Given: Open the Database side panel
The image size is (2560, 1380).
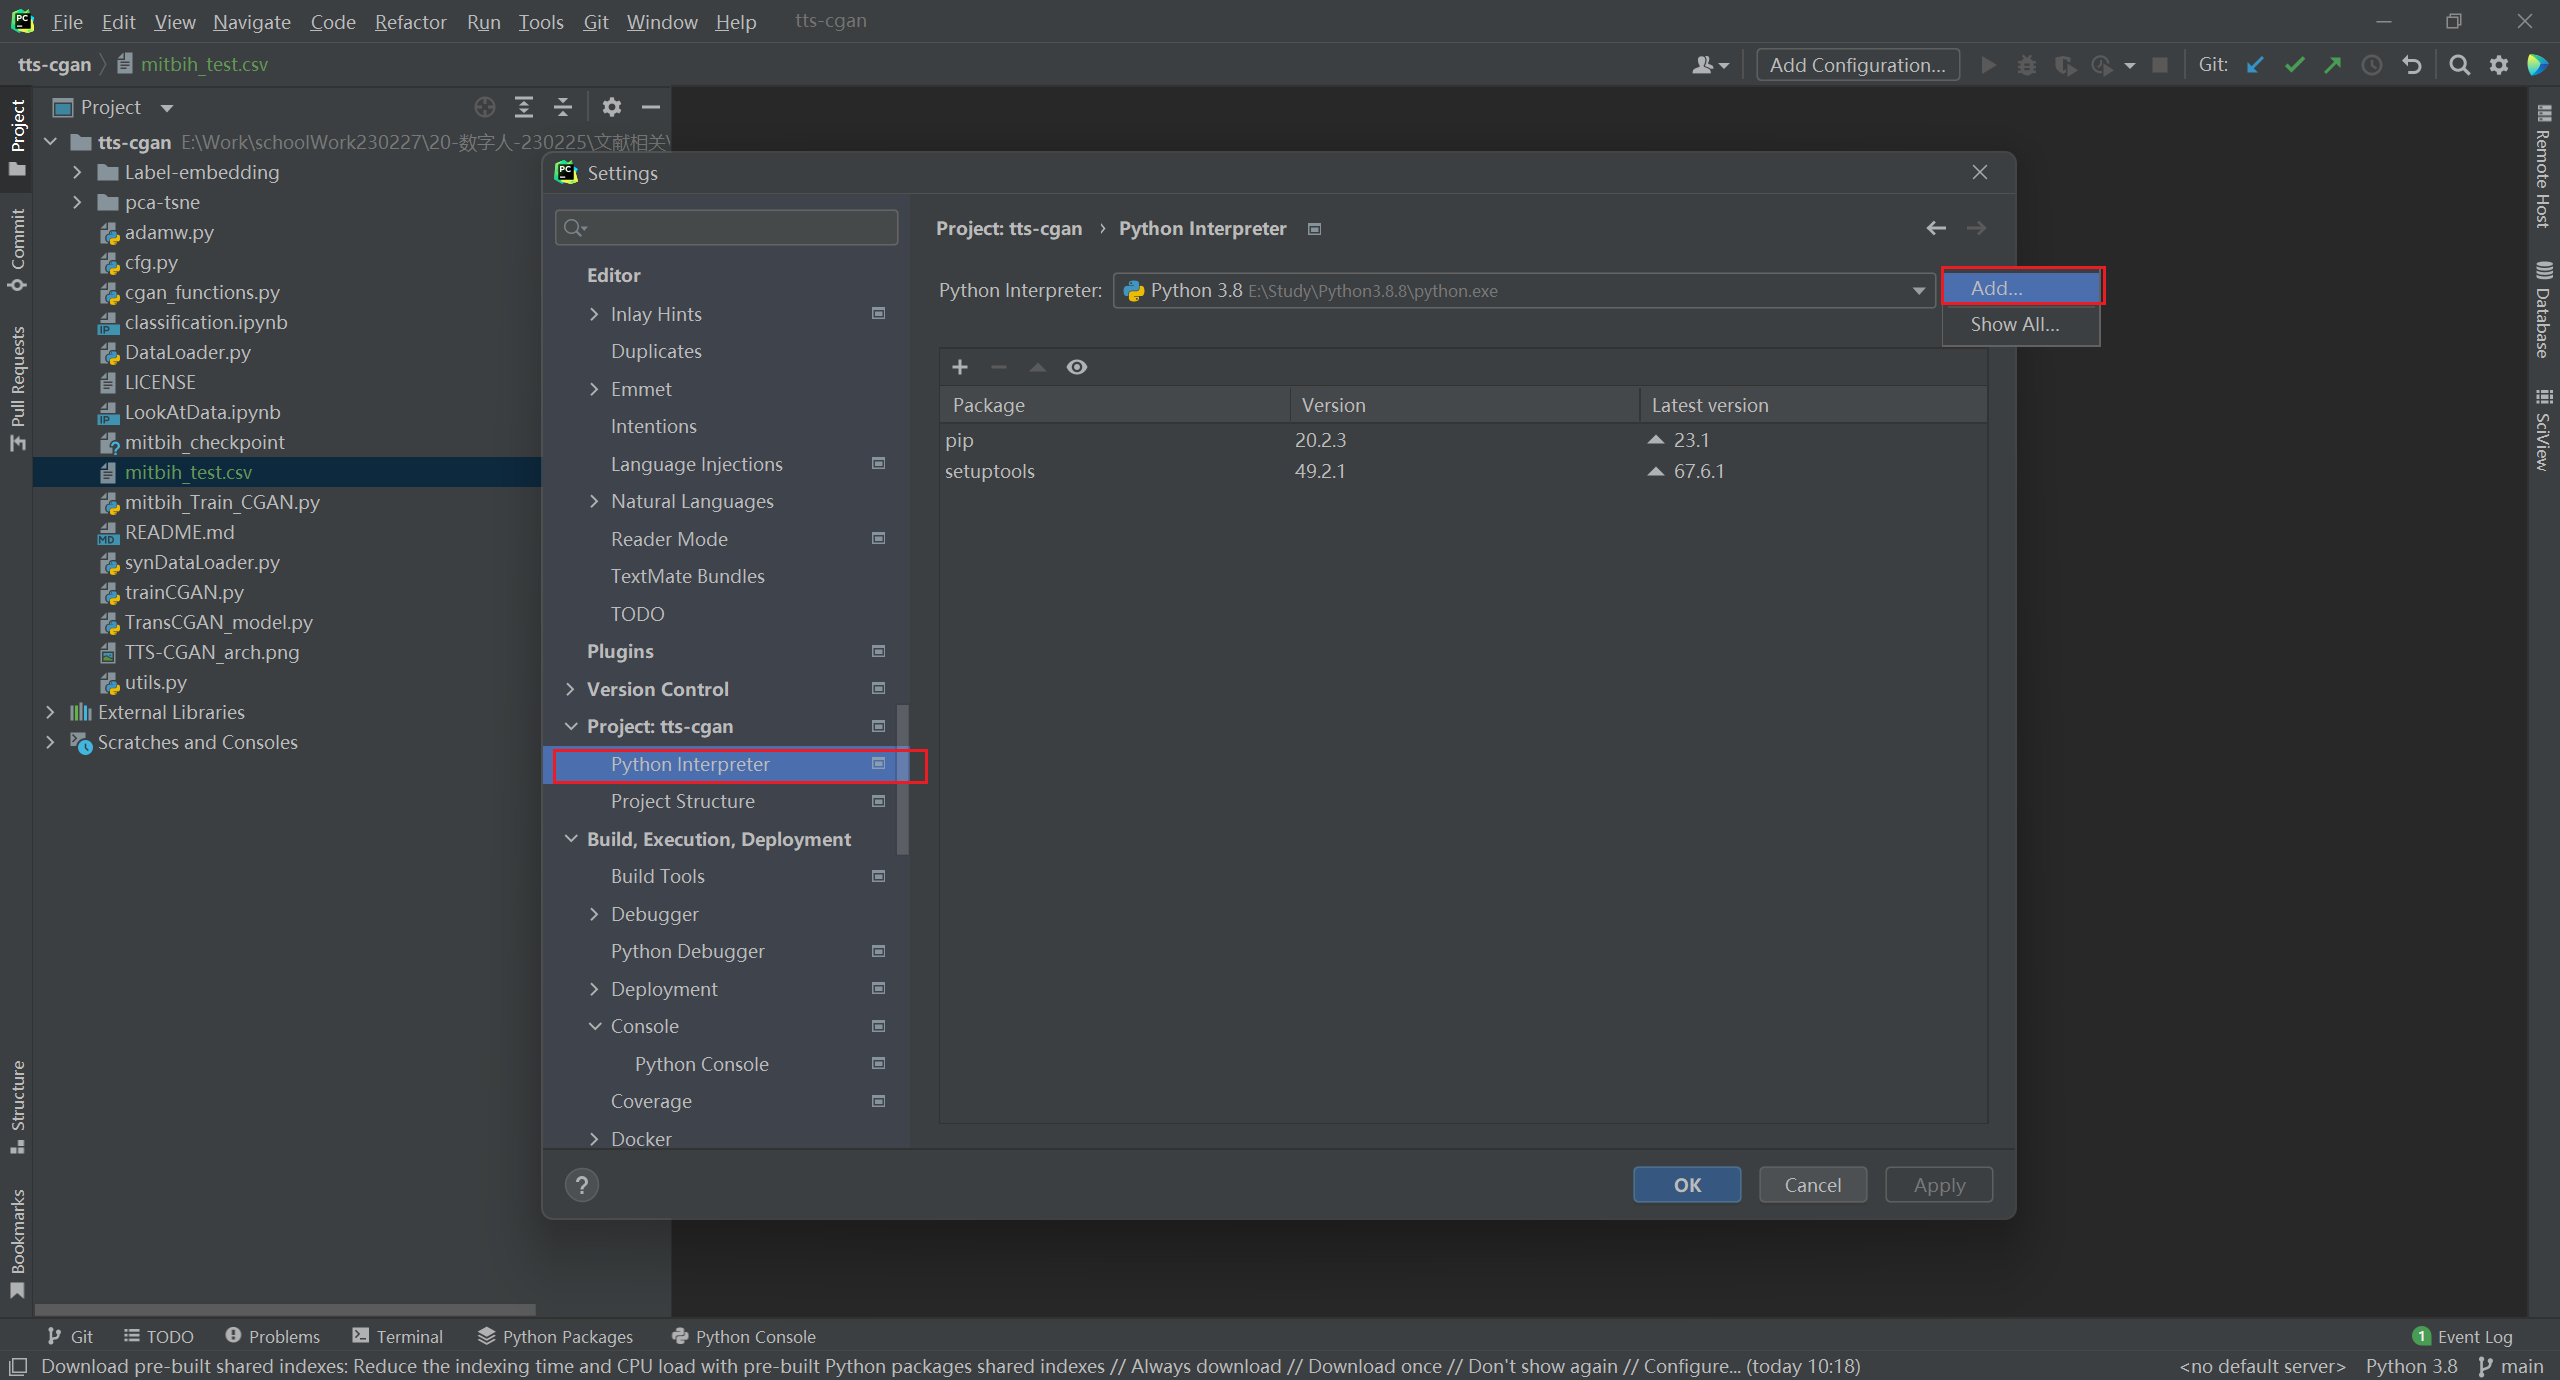Looking at the screenshot, I should [x=2544, y=309].
